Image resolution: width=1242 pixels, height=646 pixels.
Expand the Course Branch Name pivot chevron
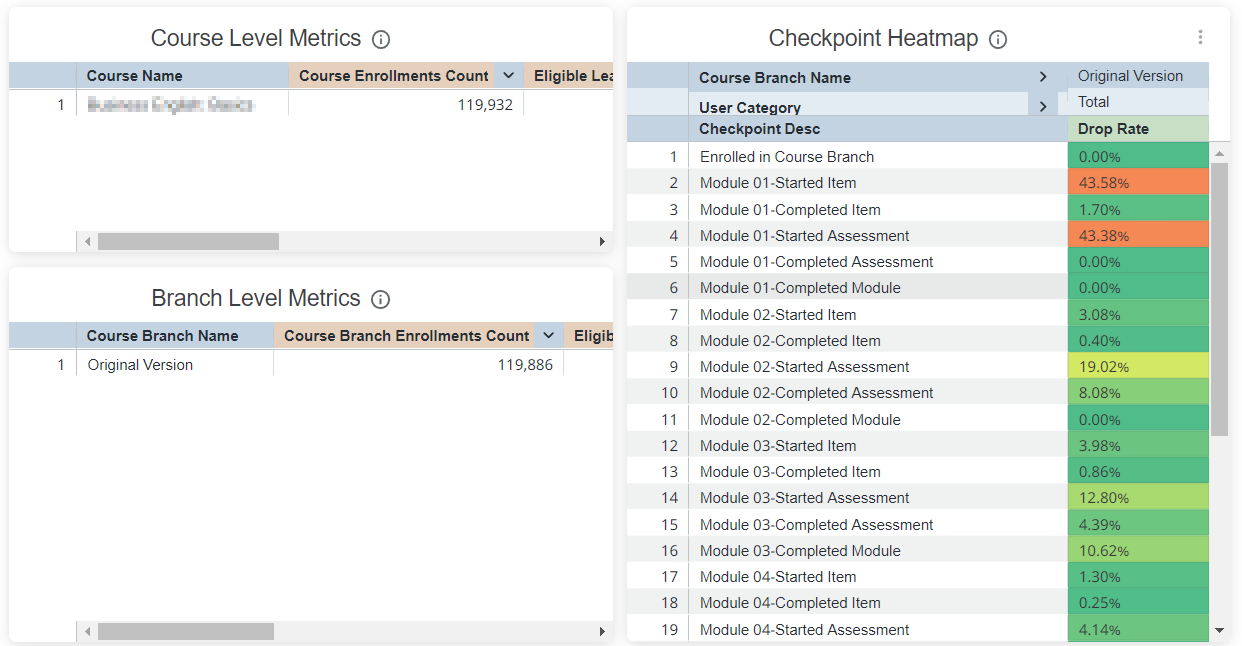tap(1043, 77)
